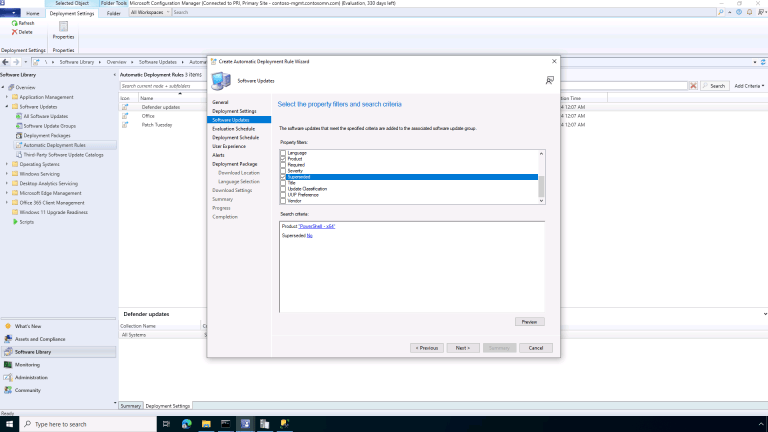Check the Vendor property filter
The image size is (768, 432).
(x=283, y=201)
